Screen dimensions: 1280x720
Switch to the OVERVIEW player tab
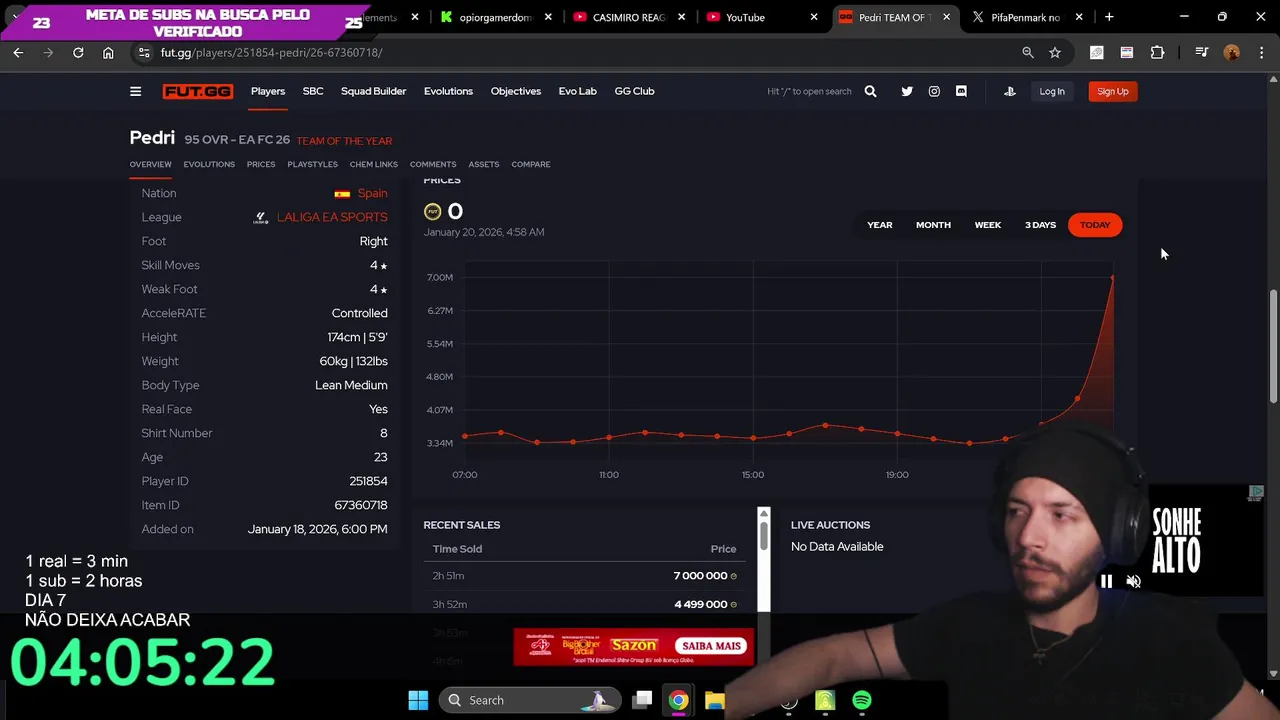[150, 164]
